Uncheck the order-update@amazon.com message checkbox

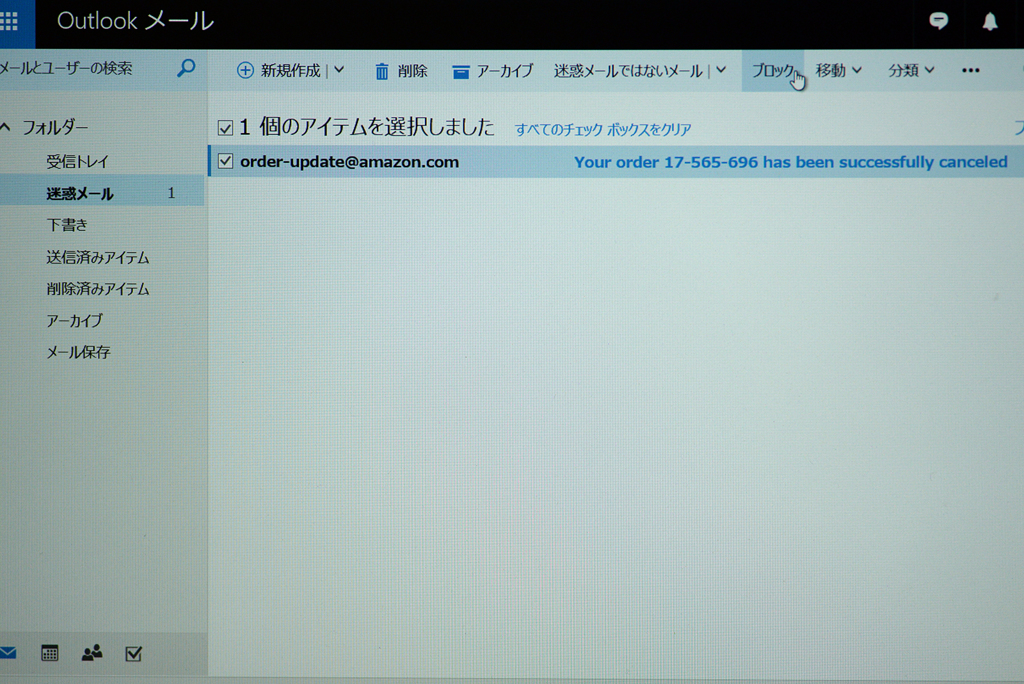225,161
